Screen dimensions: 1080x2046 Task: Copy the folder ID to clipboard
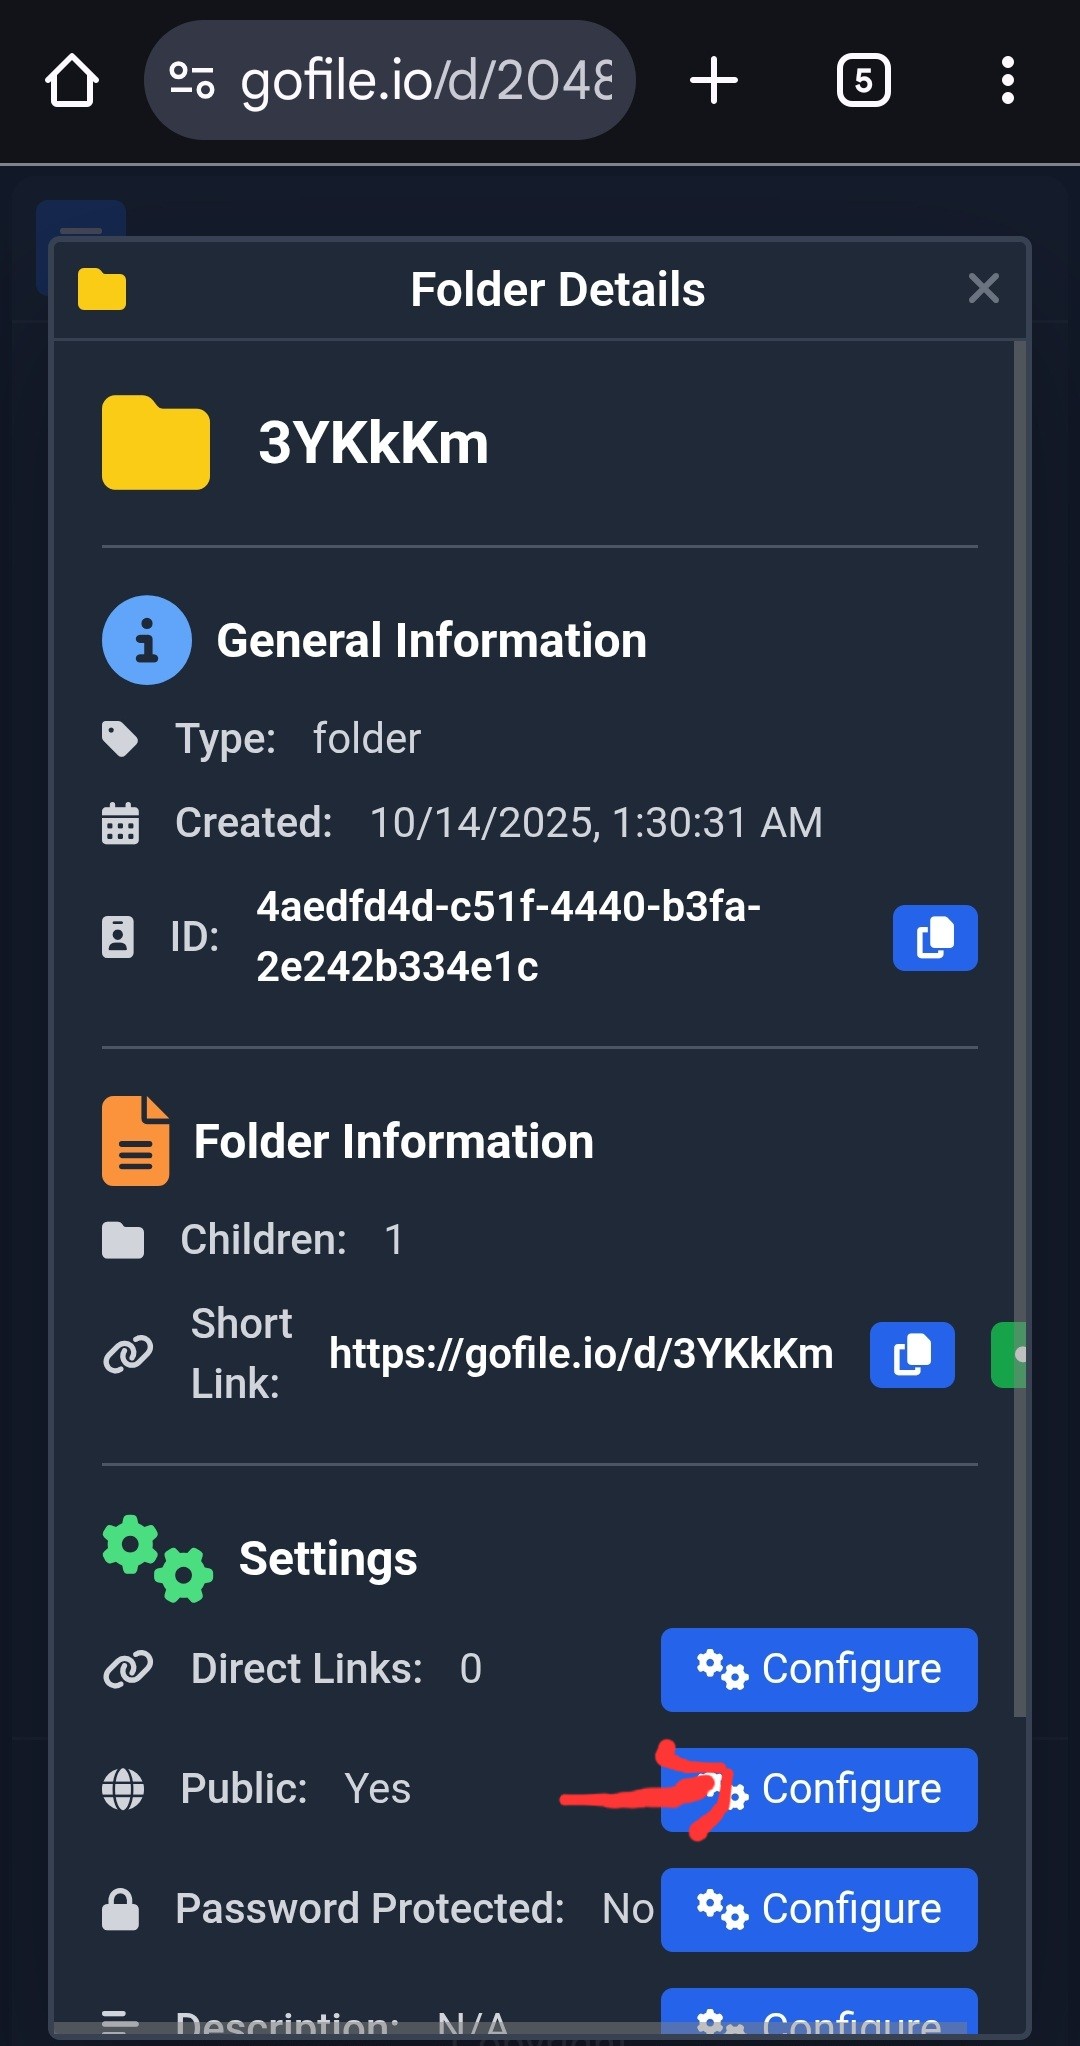(x=934, y=937)
